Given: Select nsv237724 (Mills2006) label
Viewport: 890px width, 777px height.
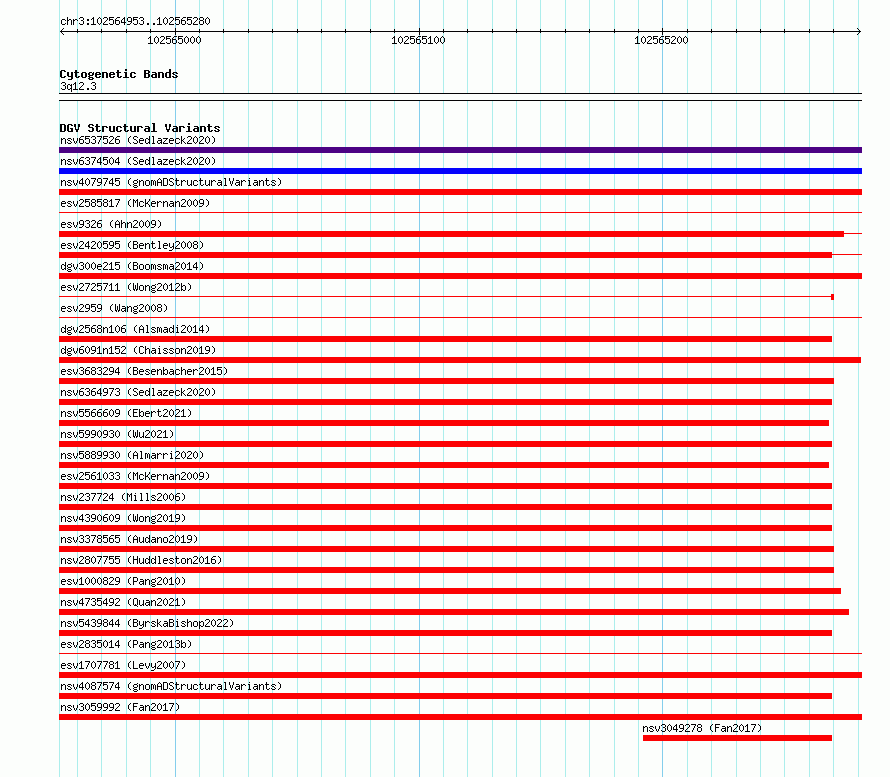Looking at the screenshot, I should [x=123, y=497].
